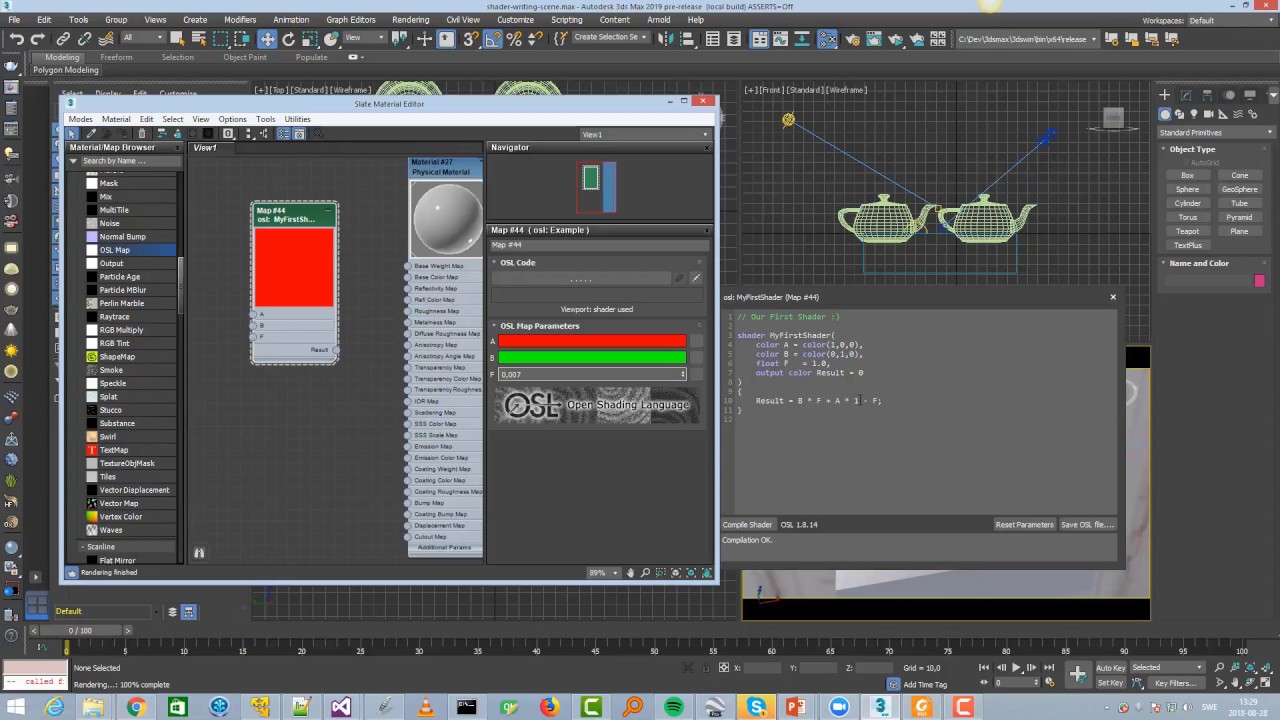Activate the Select and Move tool
This screenshot has width=1280, height=720.
point(267,39)
